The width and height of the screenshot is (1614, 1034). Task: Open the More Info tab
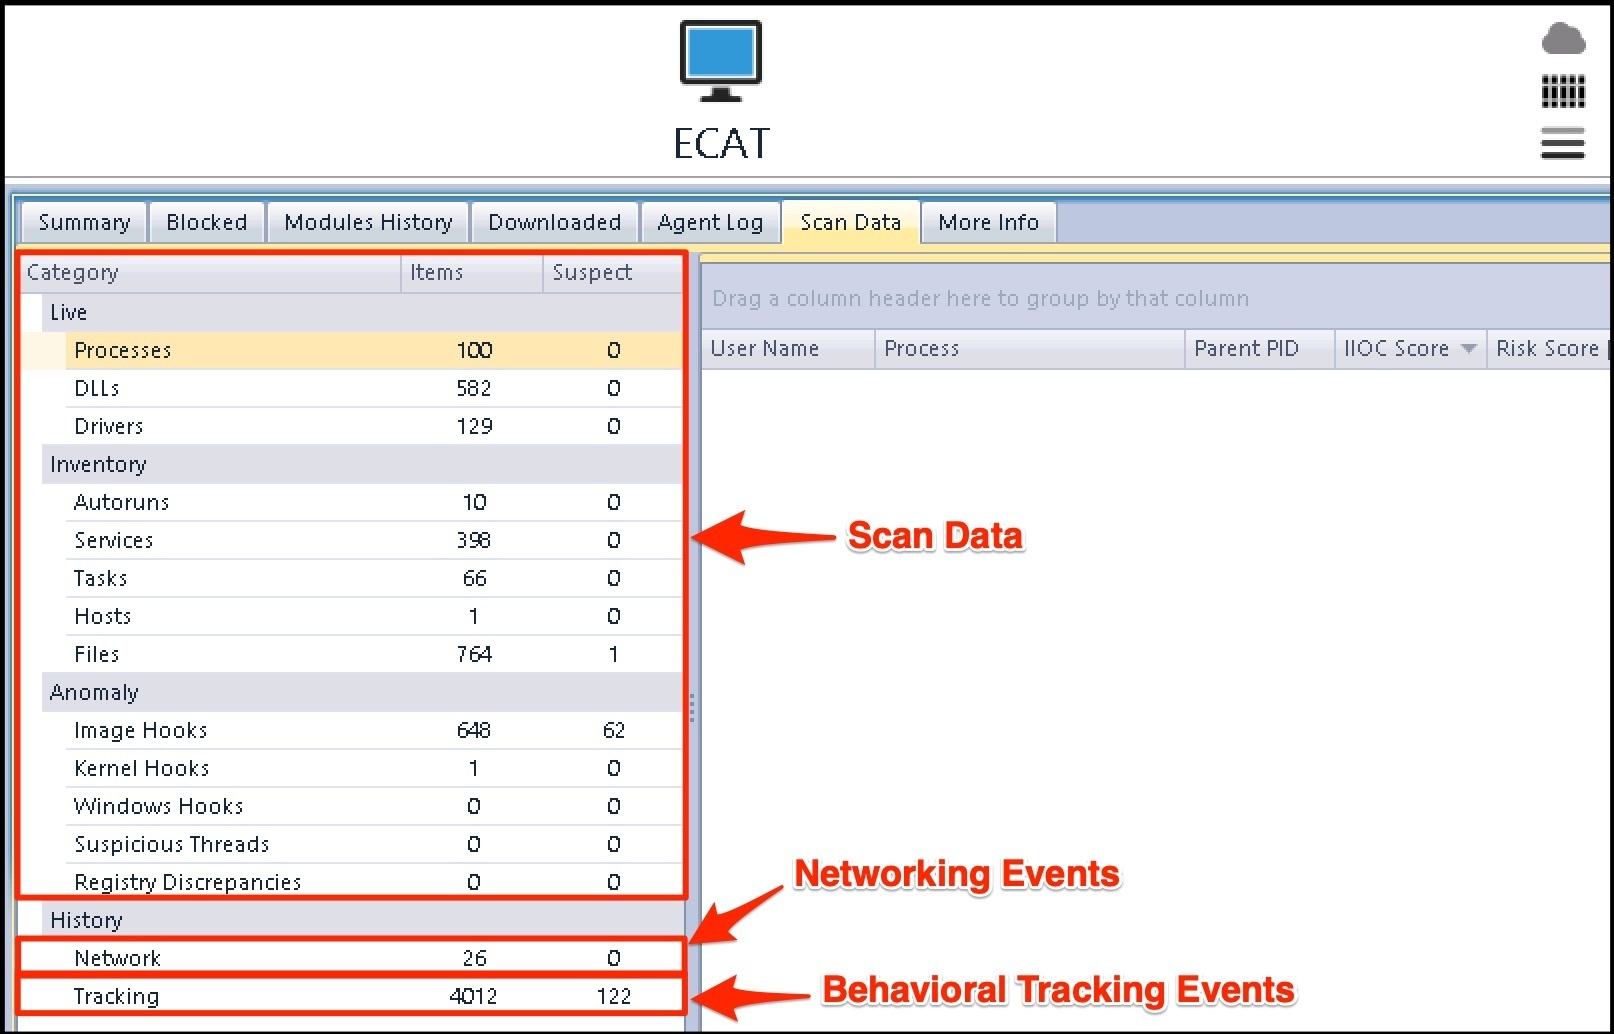tap(989, 222)
